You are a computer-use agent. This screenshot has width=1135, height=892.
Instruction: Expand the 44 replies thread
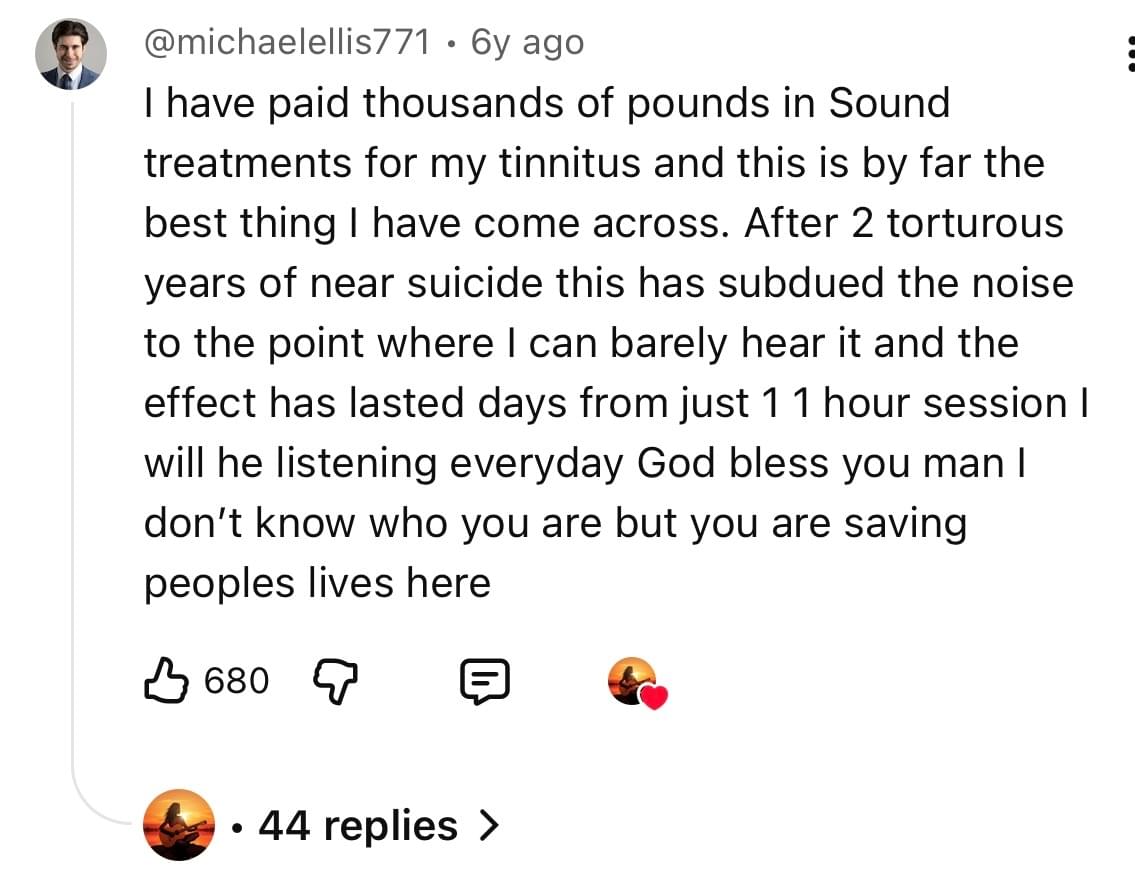click(x=357, y=826)
